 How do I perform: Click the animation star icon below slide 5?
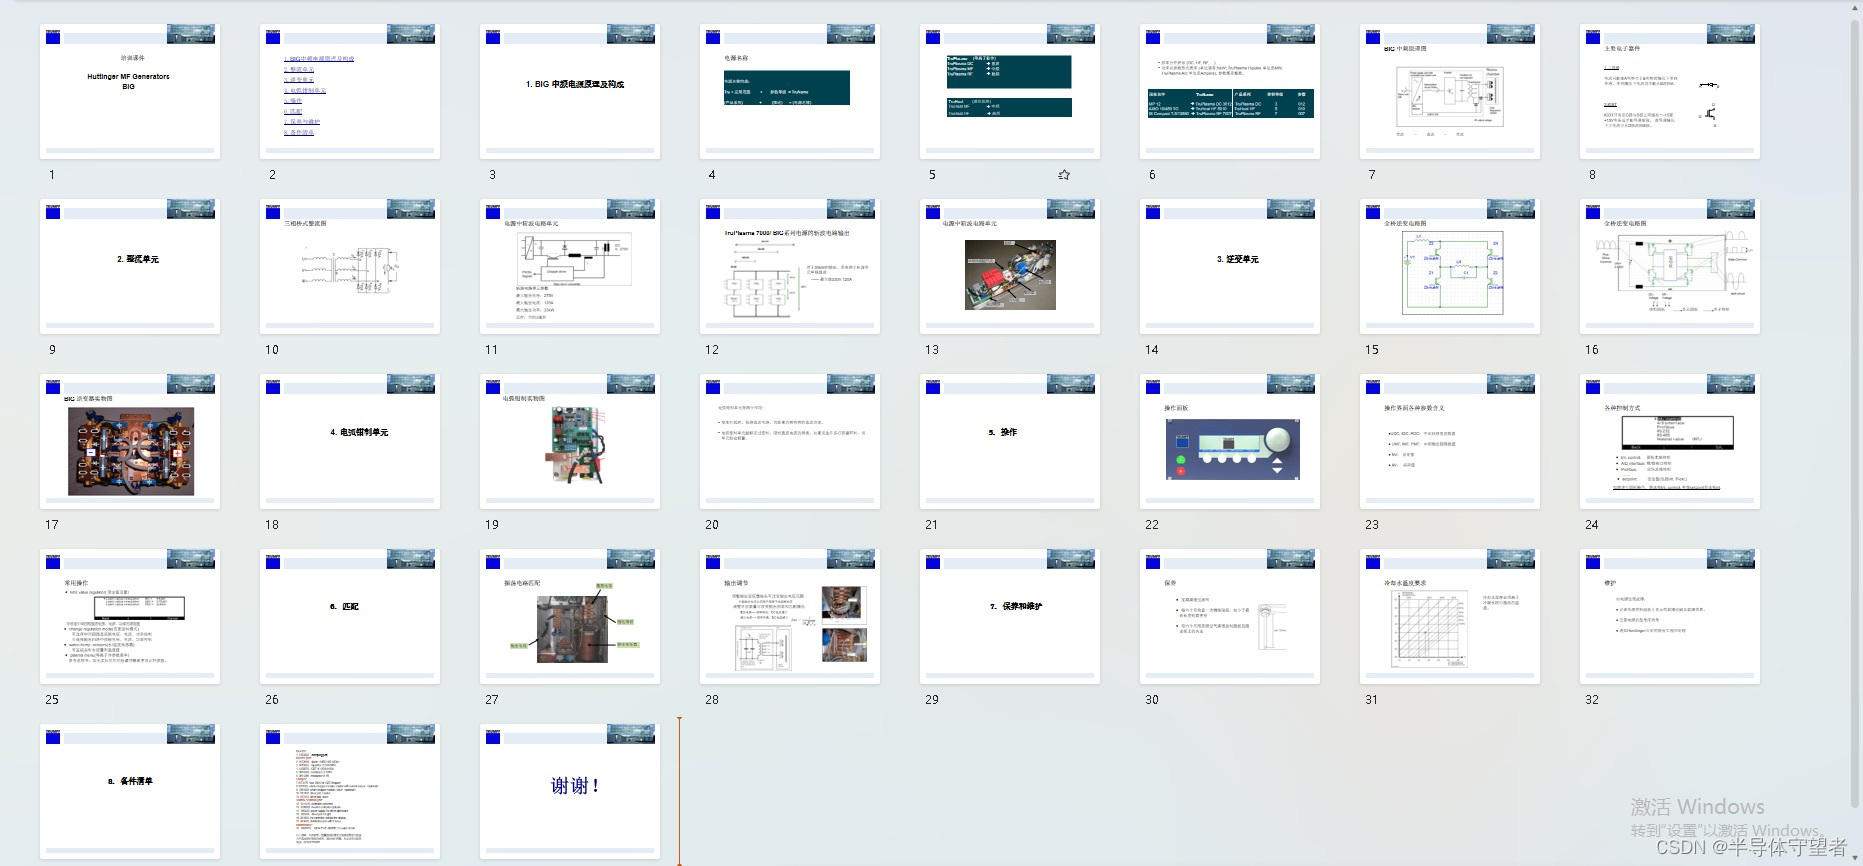pos(1064,175)
